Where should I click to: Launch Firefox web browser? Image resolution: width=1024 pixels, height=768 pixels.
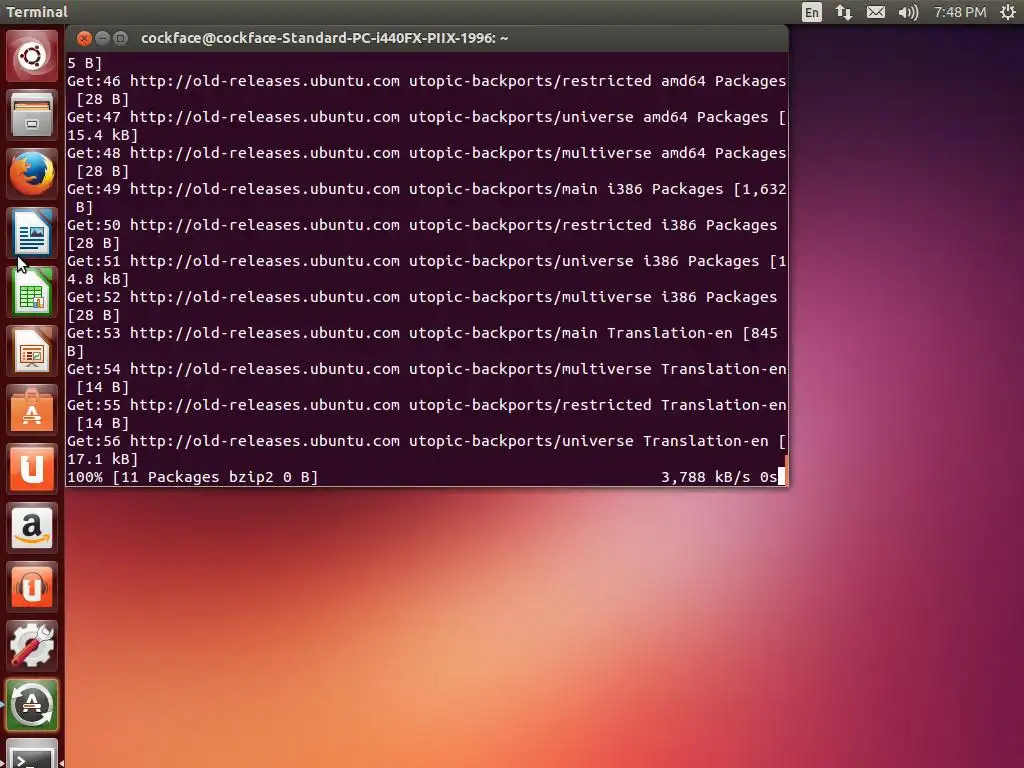pos(31,174)
